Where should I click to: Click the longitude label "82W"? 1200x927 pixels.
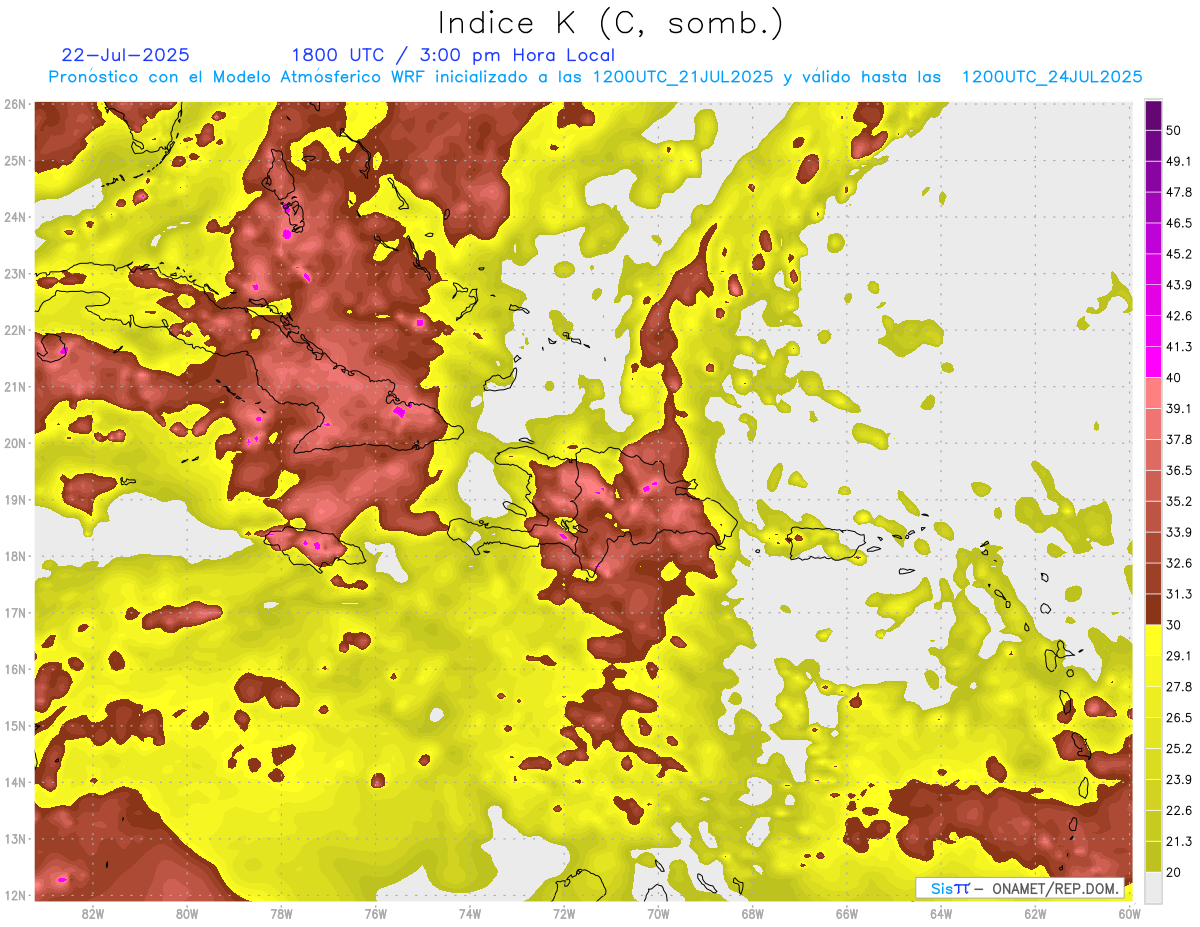click(93, 913)
